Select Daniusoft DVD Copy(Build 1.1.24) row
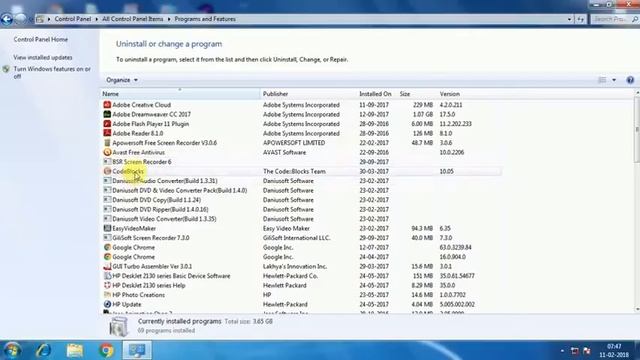Image resolution: width=640 pixels, height=360 pixels. tap(301, 200)
